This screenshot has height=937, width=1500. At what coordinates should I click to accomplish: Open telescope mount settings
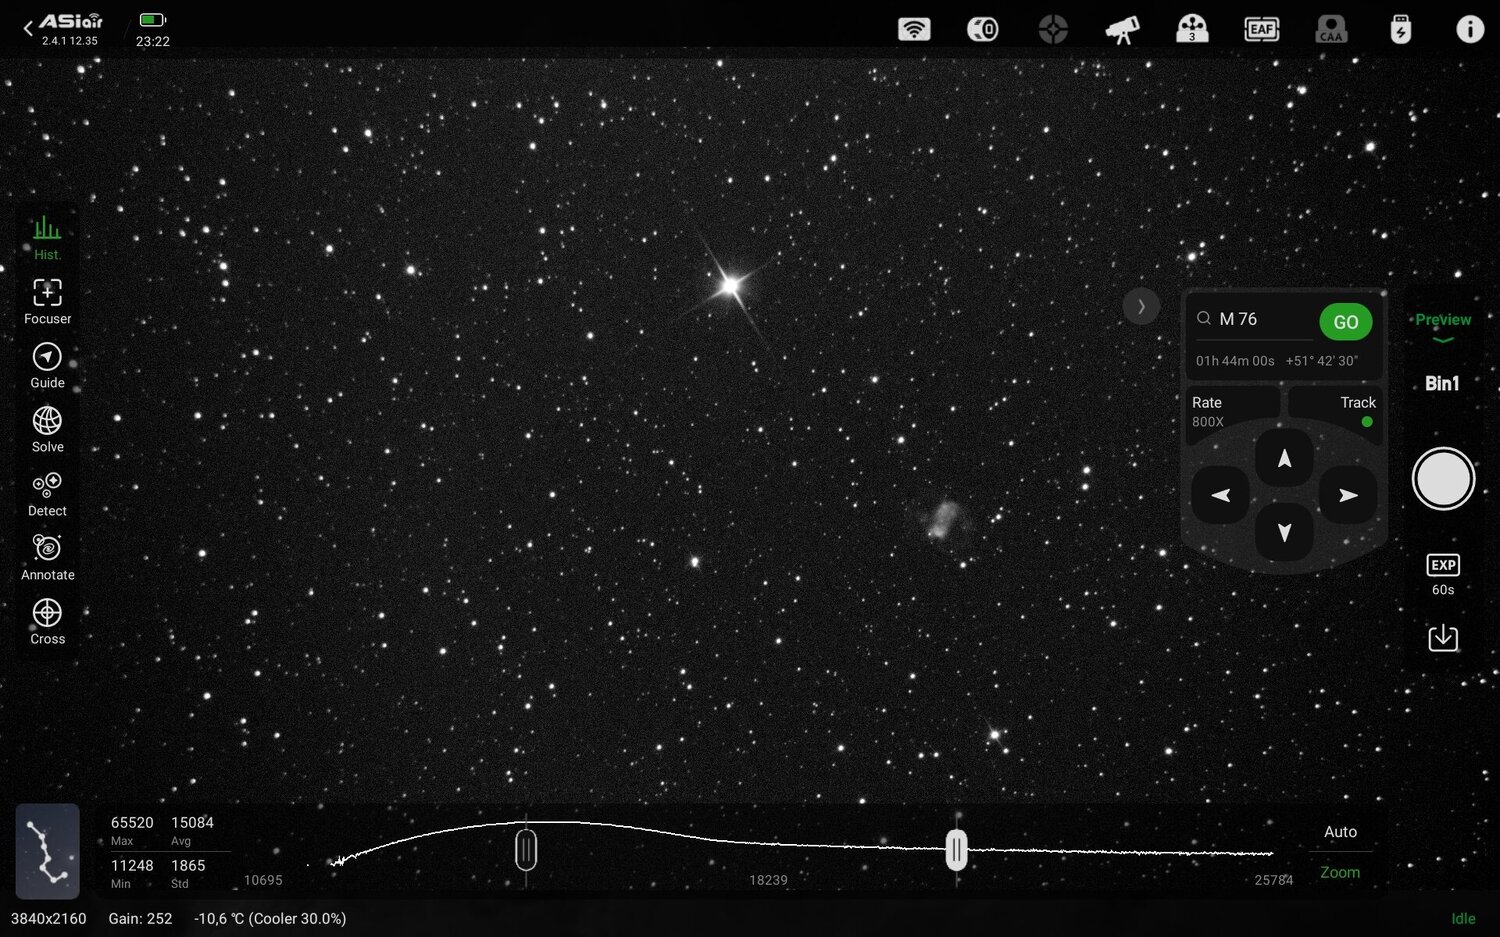pyautogui.click(x=1122, y=29)
